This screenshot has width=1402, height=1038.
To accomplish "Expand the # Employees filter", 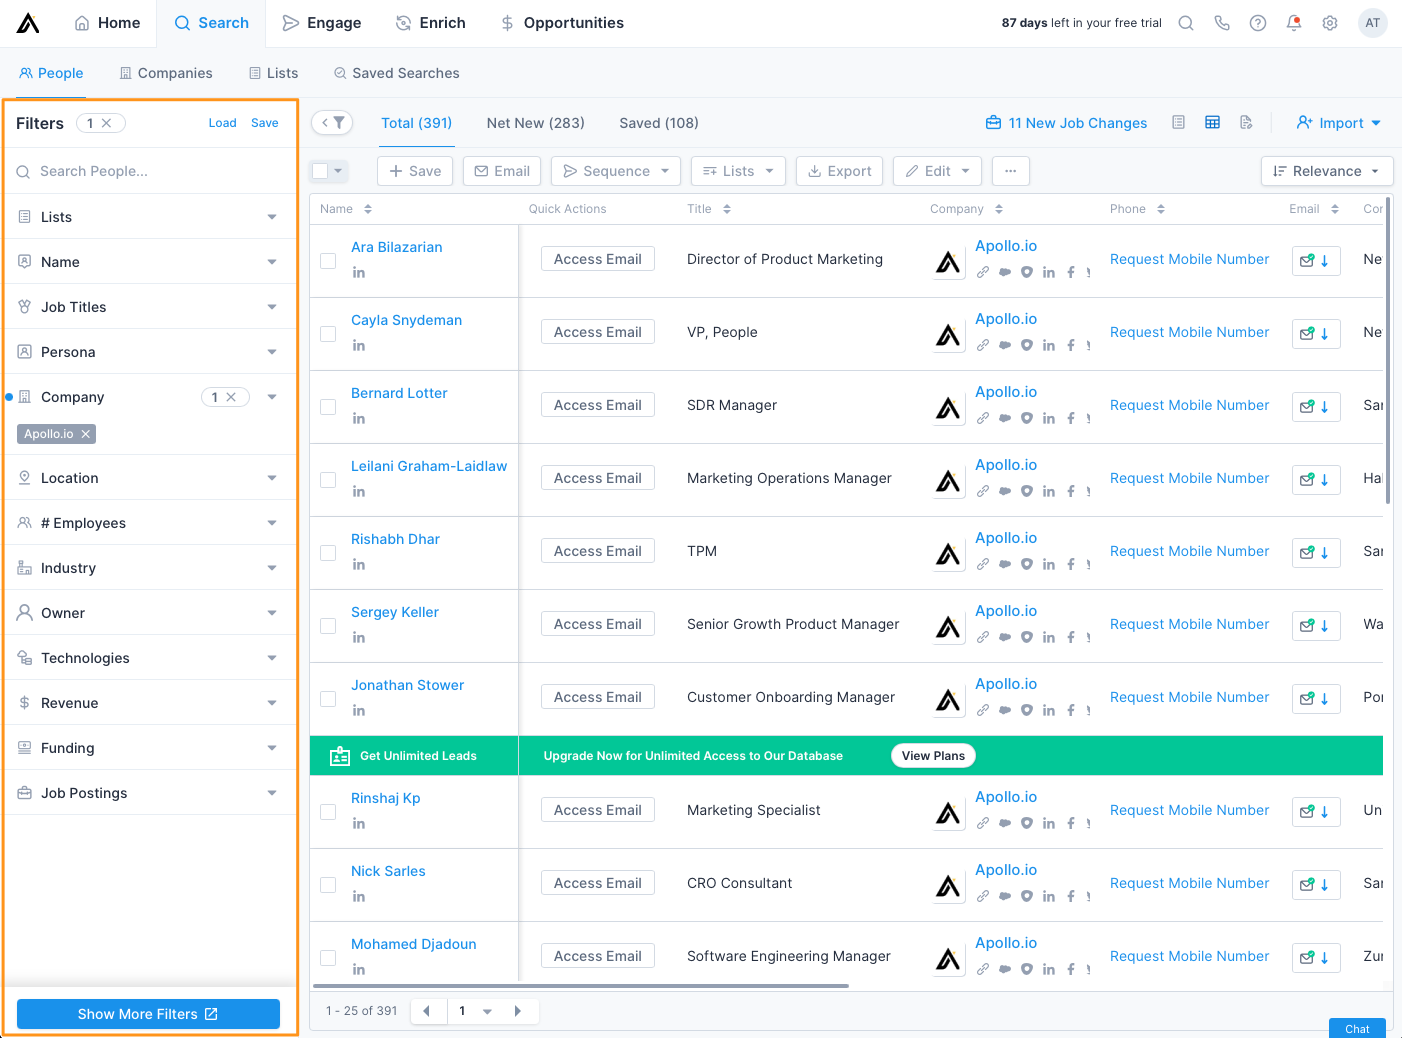I will coord(148,523).
